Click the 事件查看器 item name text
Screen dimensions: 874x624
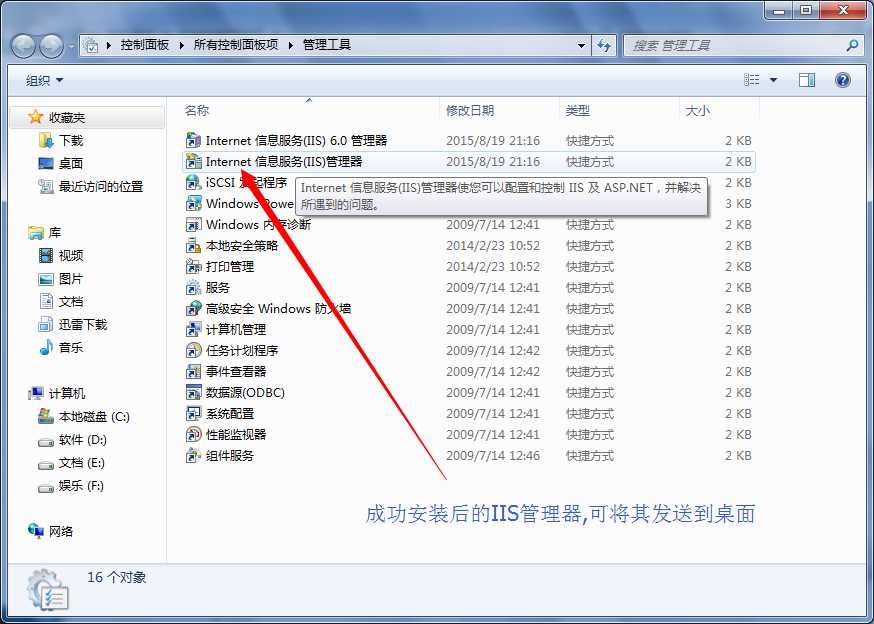[x=236, y=371]
